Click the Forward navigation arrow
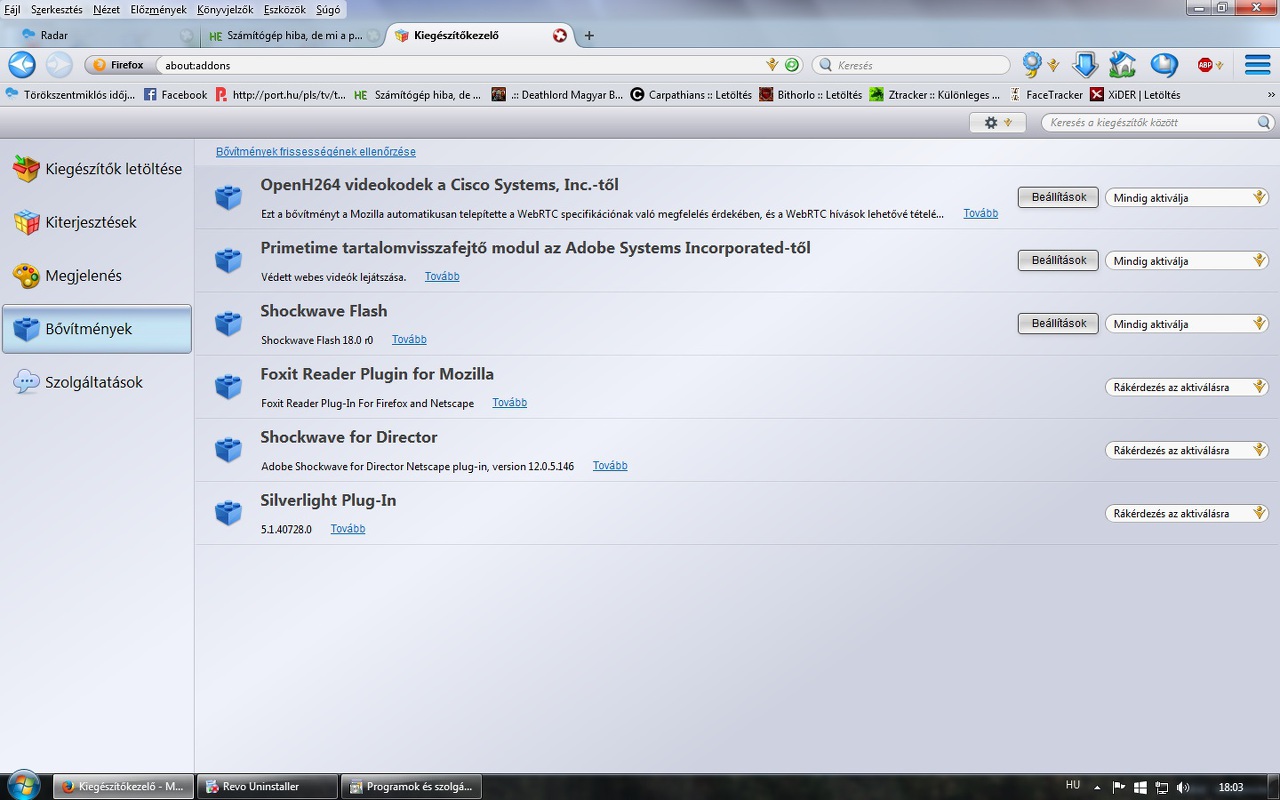This screenshot has height=800, width=1280. pyautogui.click(x=59, y=65)
